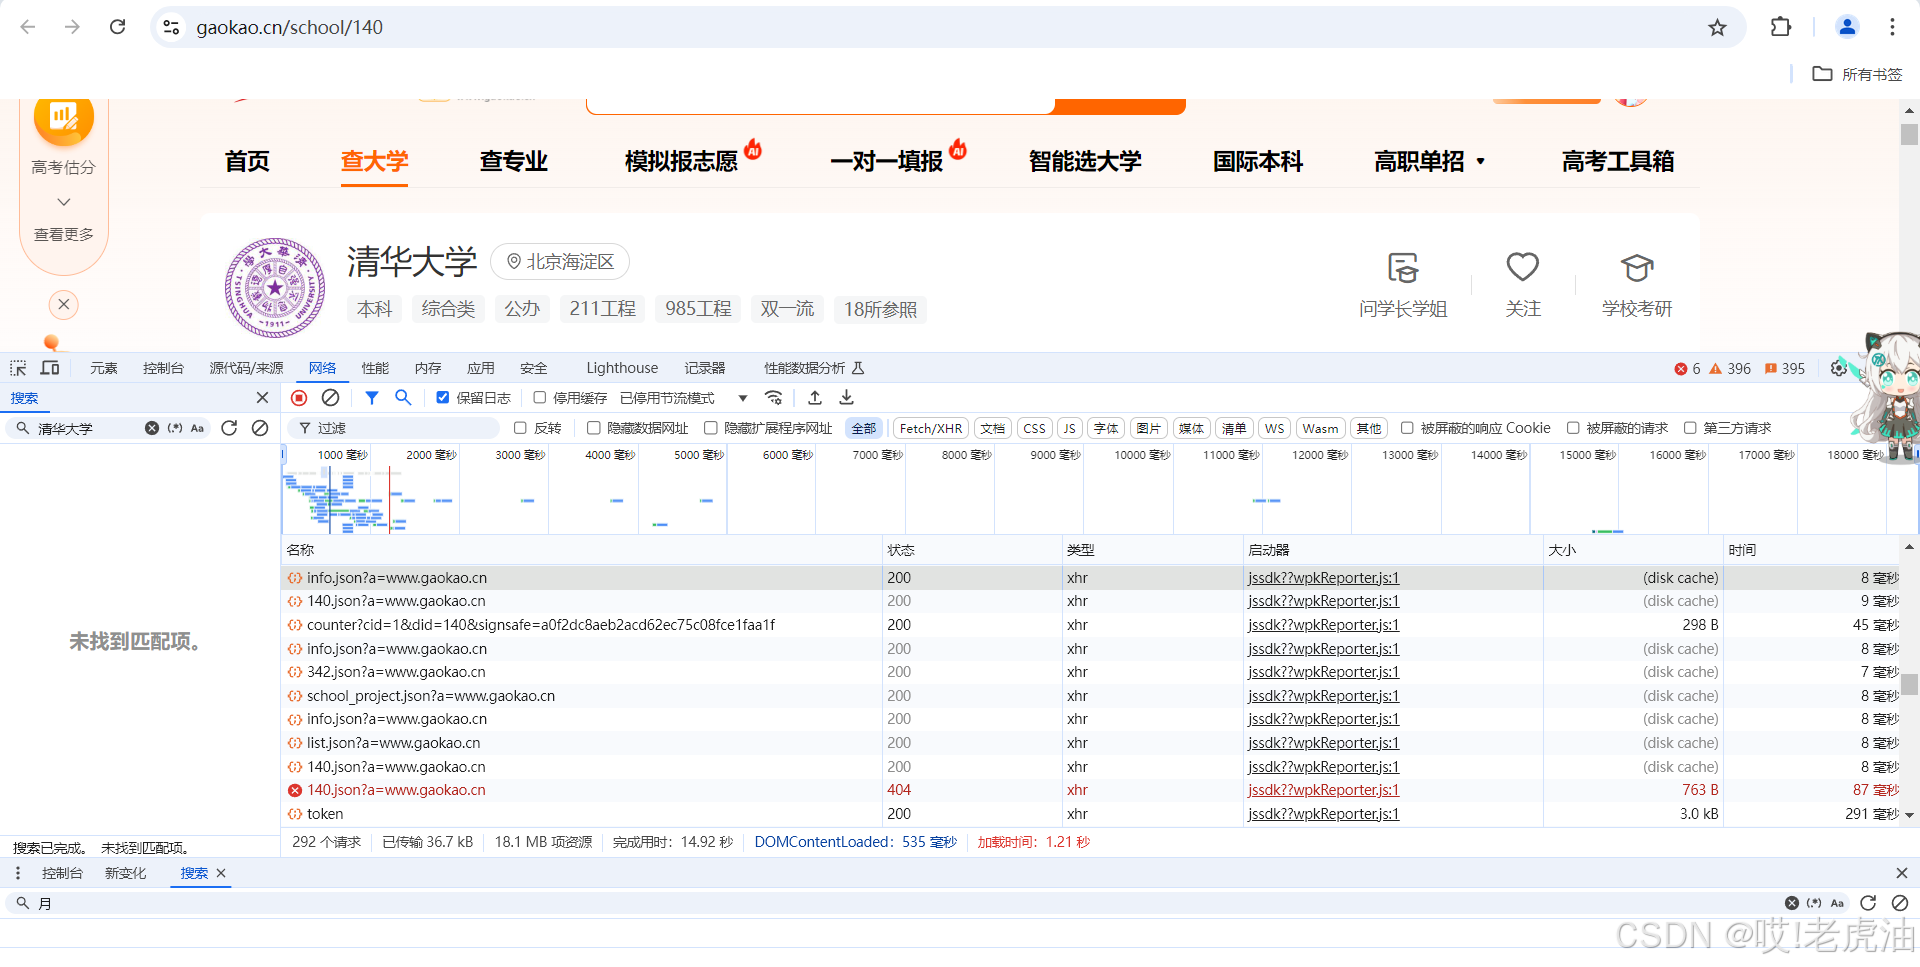This screenshot has height=967, width=1920.
Task: Switch to 控制台 DevTools tab
Action: (163, 368)
